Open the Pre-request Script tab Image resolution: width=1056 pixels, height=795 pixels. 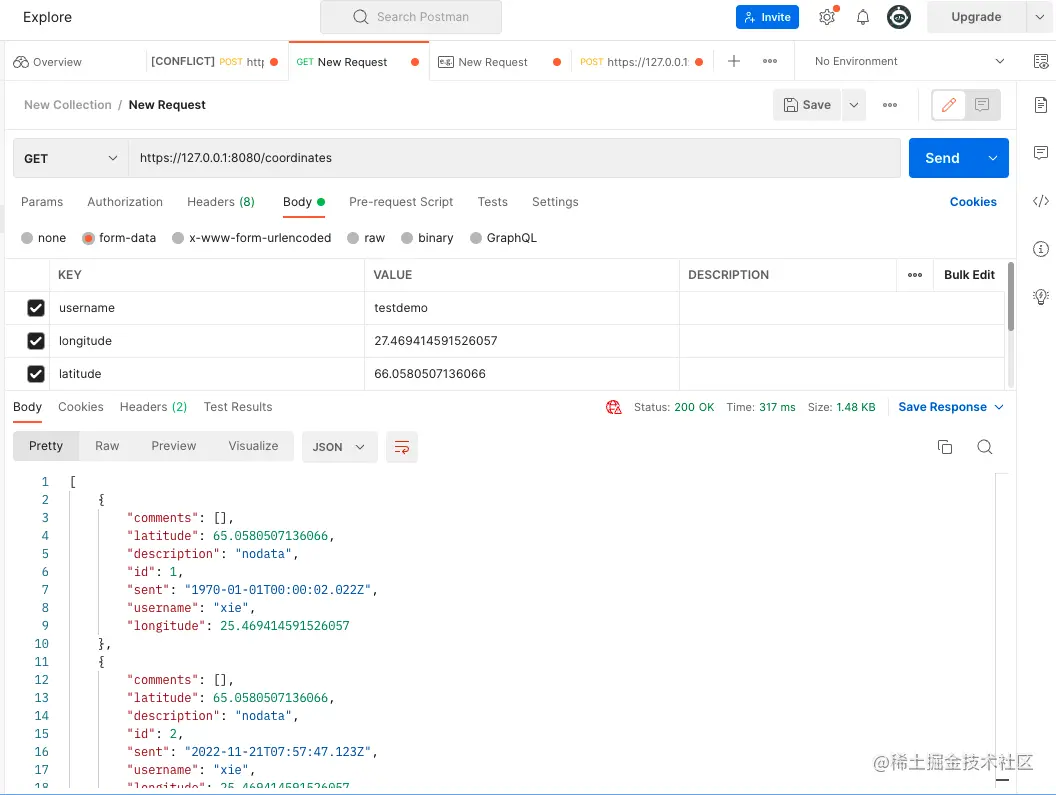point(401,201)
